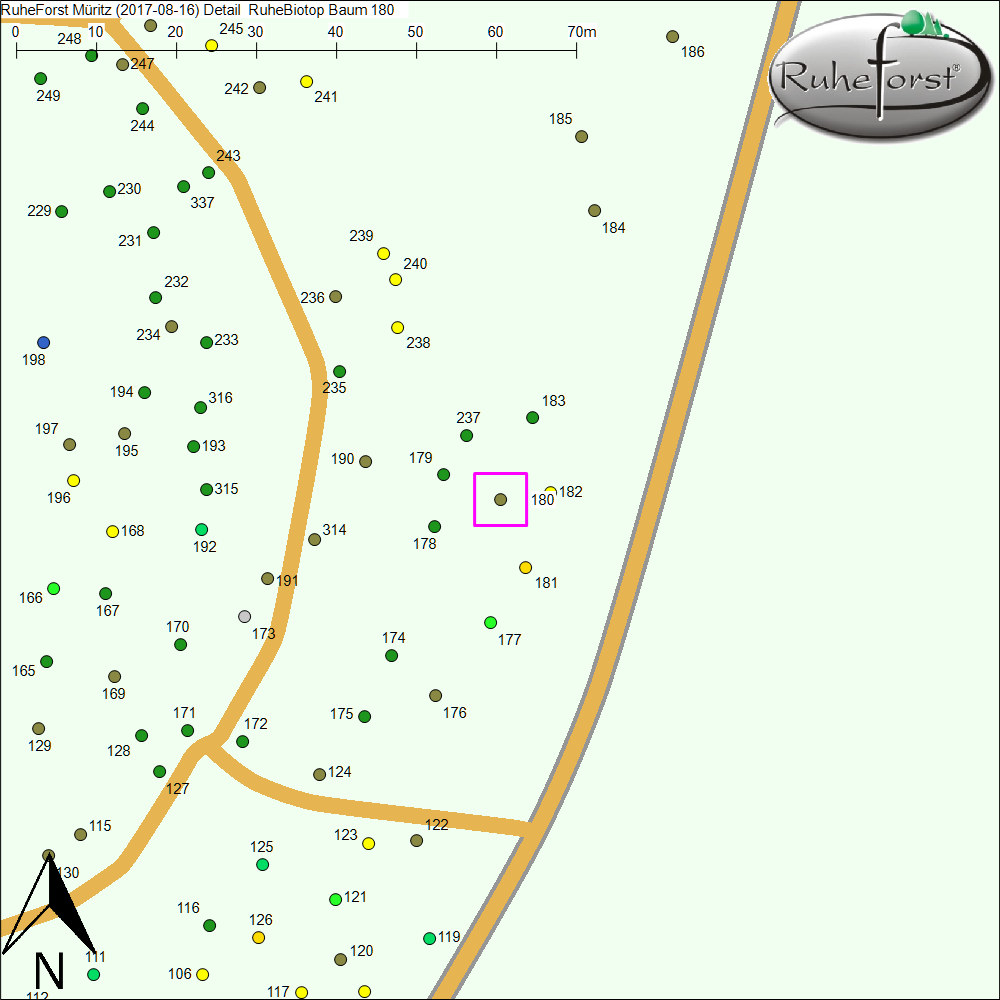Click the dark green tree marker 183
Screen dimensions: 1000x1000
[533, 417]
